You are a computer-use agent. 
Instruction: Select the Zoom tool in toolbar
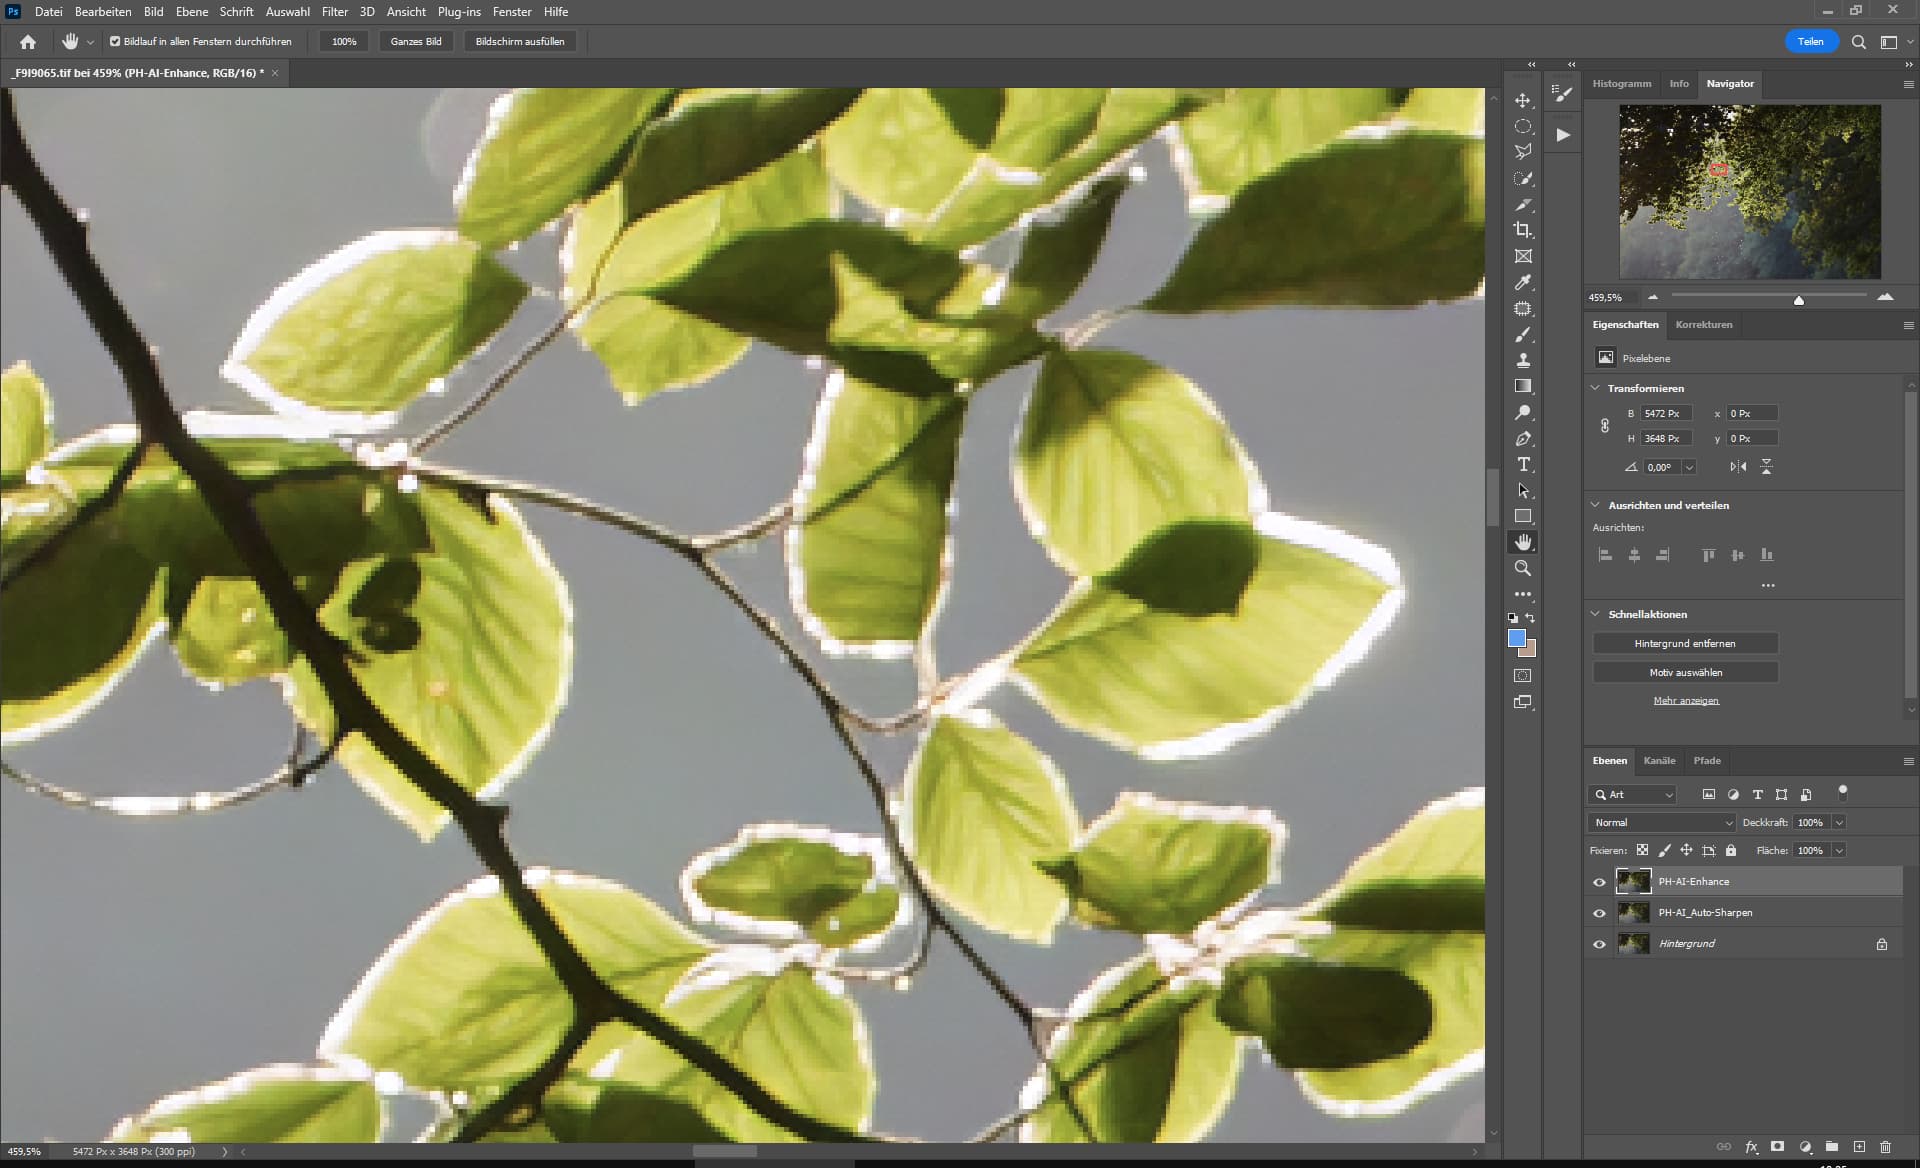(1522, 568)
